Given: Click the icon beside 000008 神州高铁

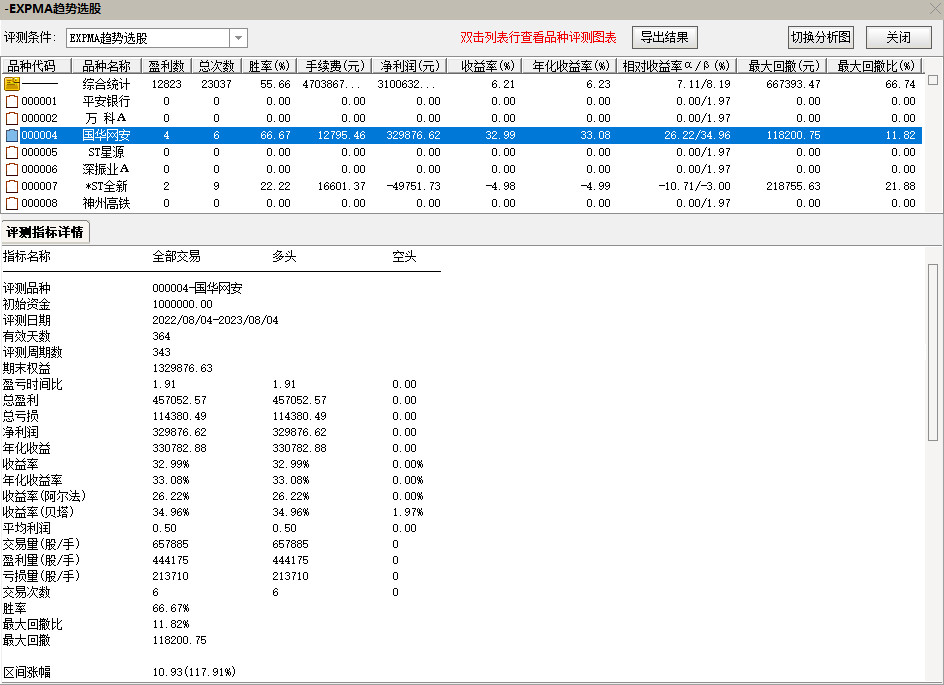Looking at the screenshot, I should (12, 203).
